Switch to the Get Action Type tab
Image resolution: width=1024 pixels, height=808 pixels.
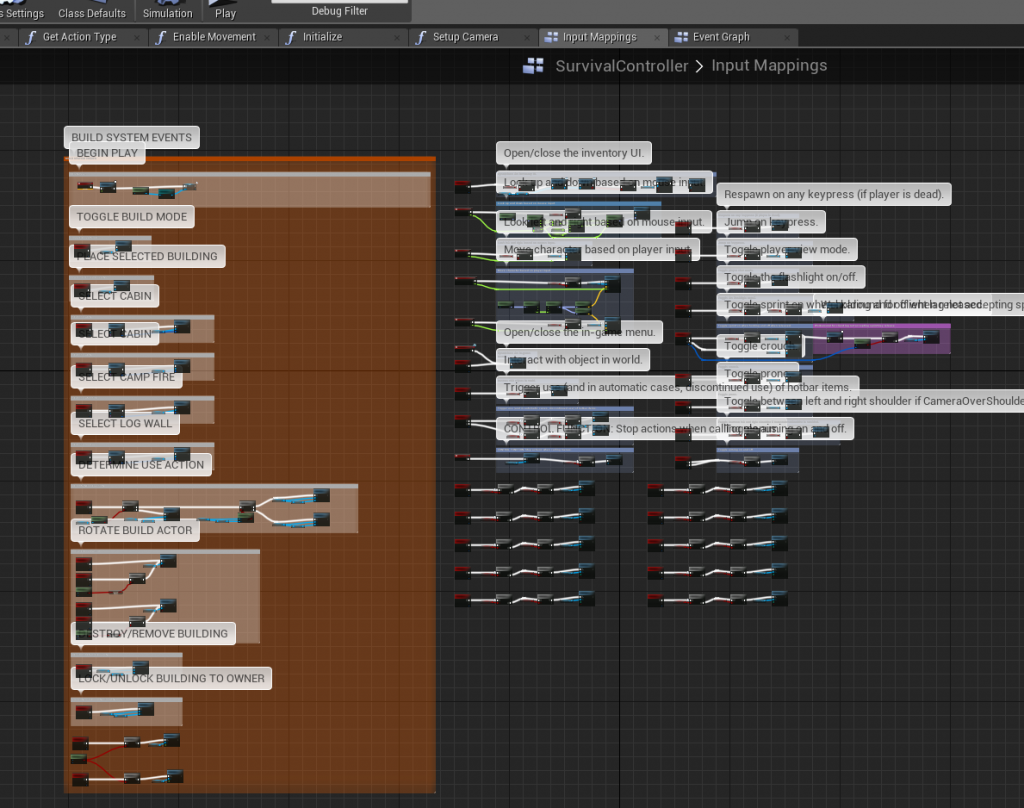[x=79, y=37]
